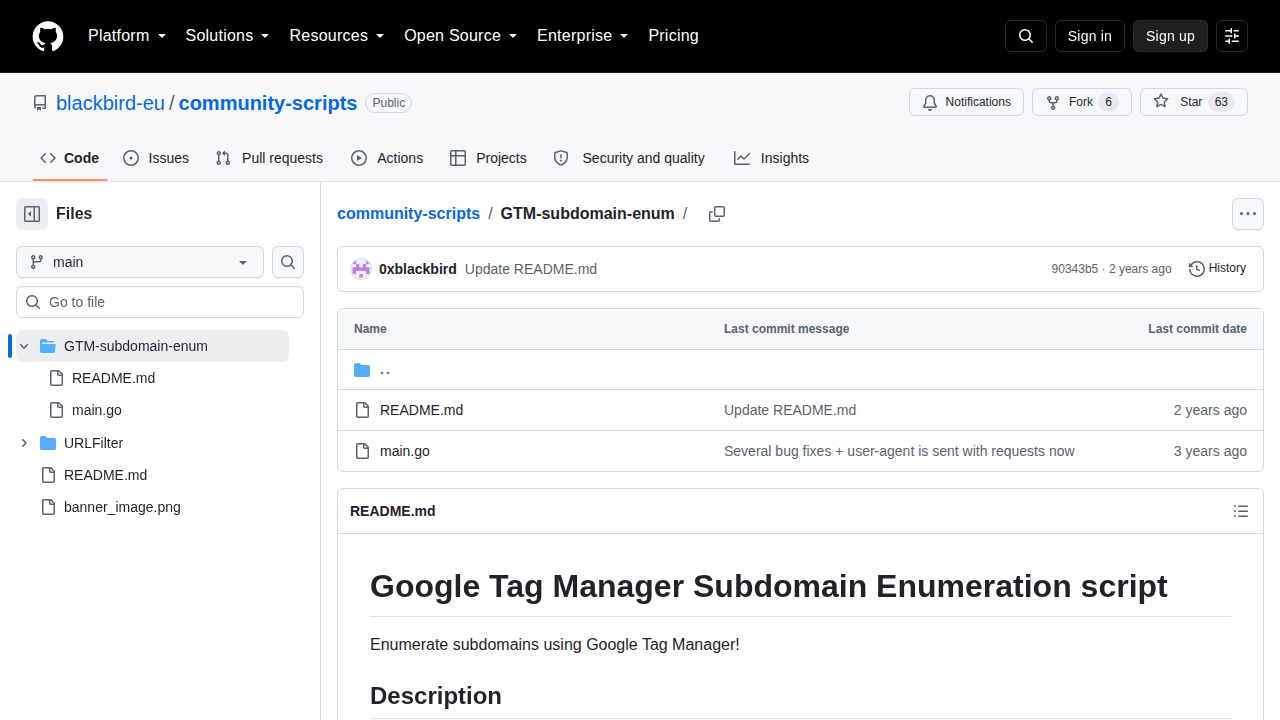Open the main branch selector dropdown
Viewport: 1280px width, 720px height.
tap(140, 262)
